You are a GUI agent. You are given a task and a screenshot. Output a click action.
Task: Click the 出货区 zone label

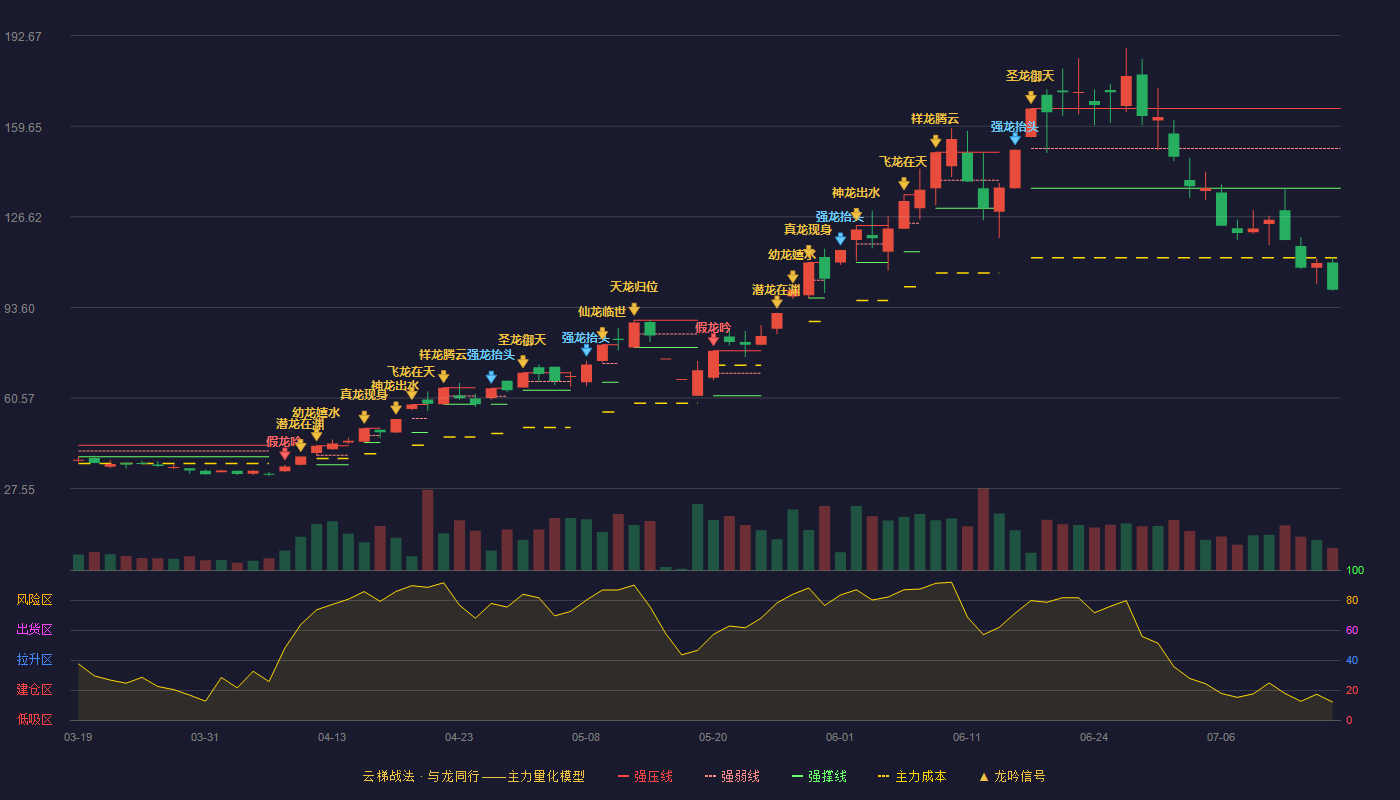coord(34,630)
